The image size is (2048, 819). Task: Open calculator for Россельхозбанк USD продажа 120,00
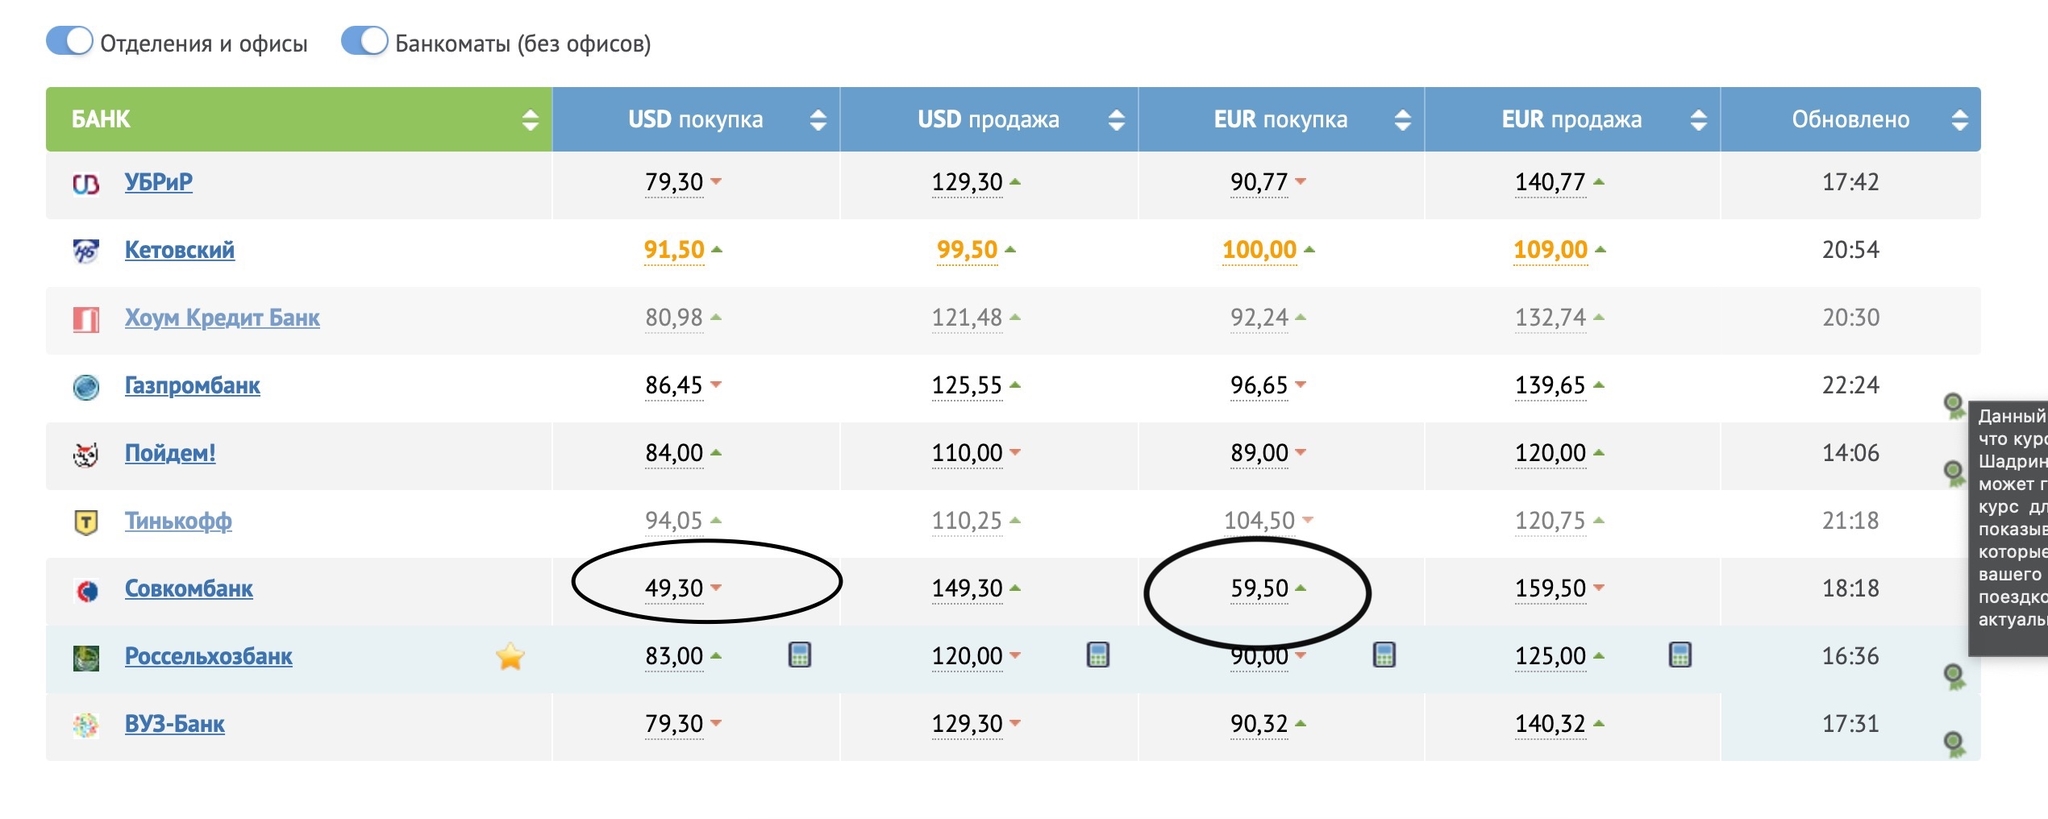coord(1098,655)
